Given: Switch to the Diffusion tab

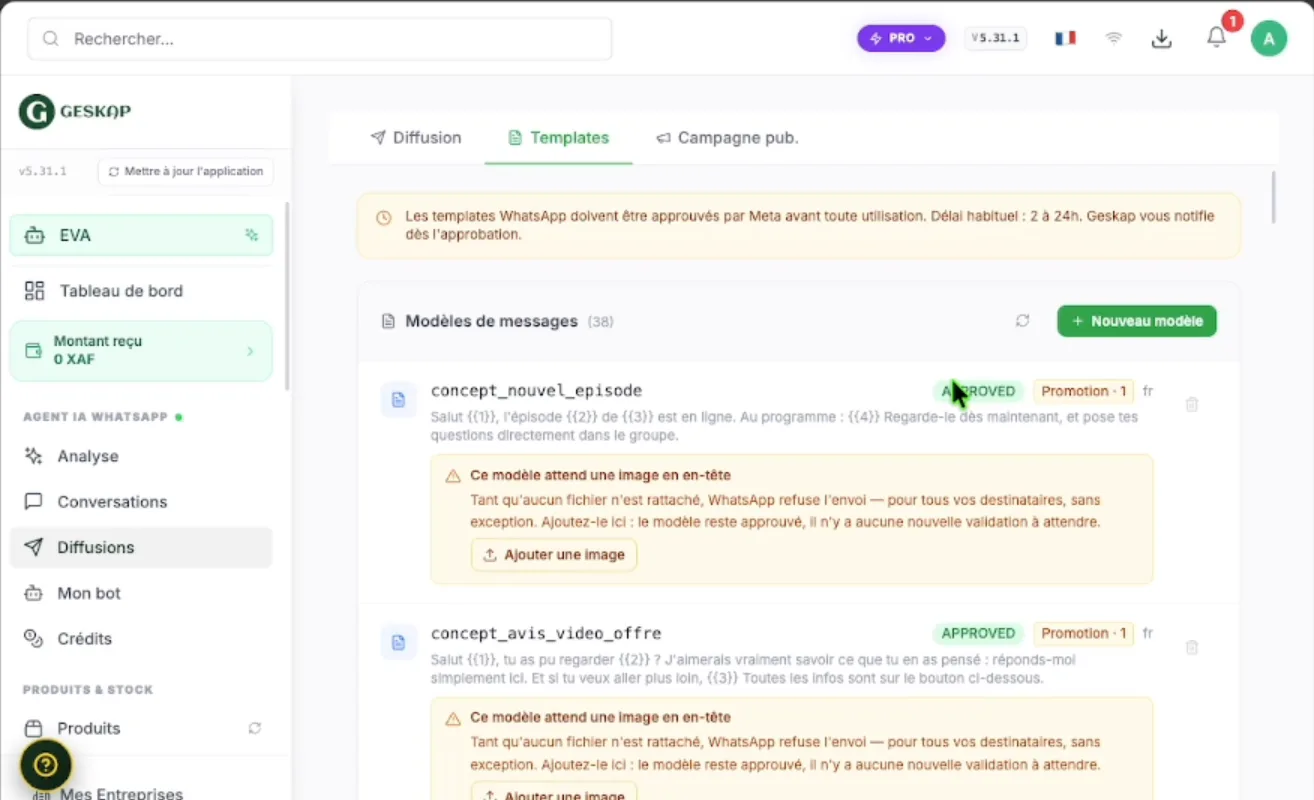Looking at the screenshot, I should 415,138.
